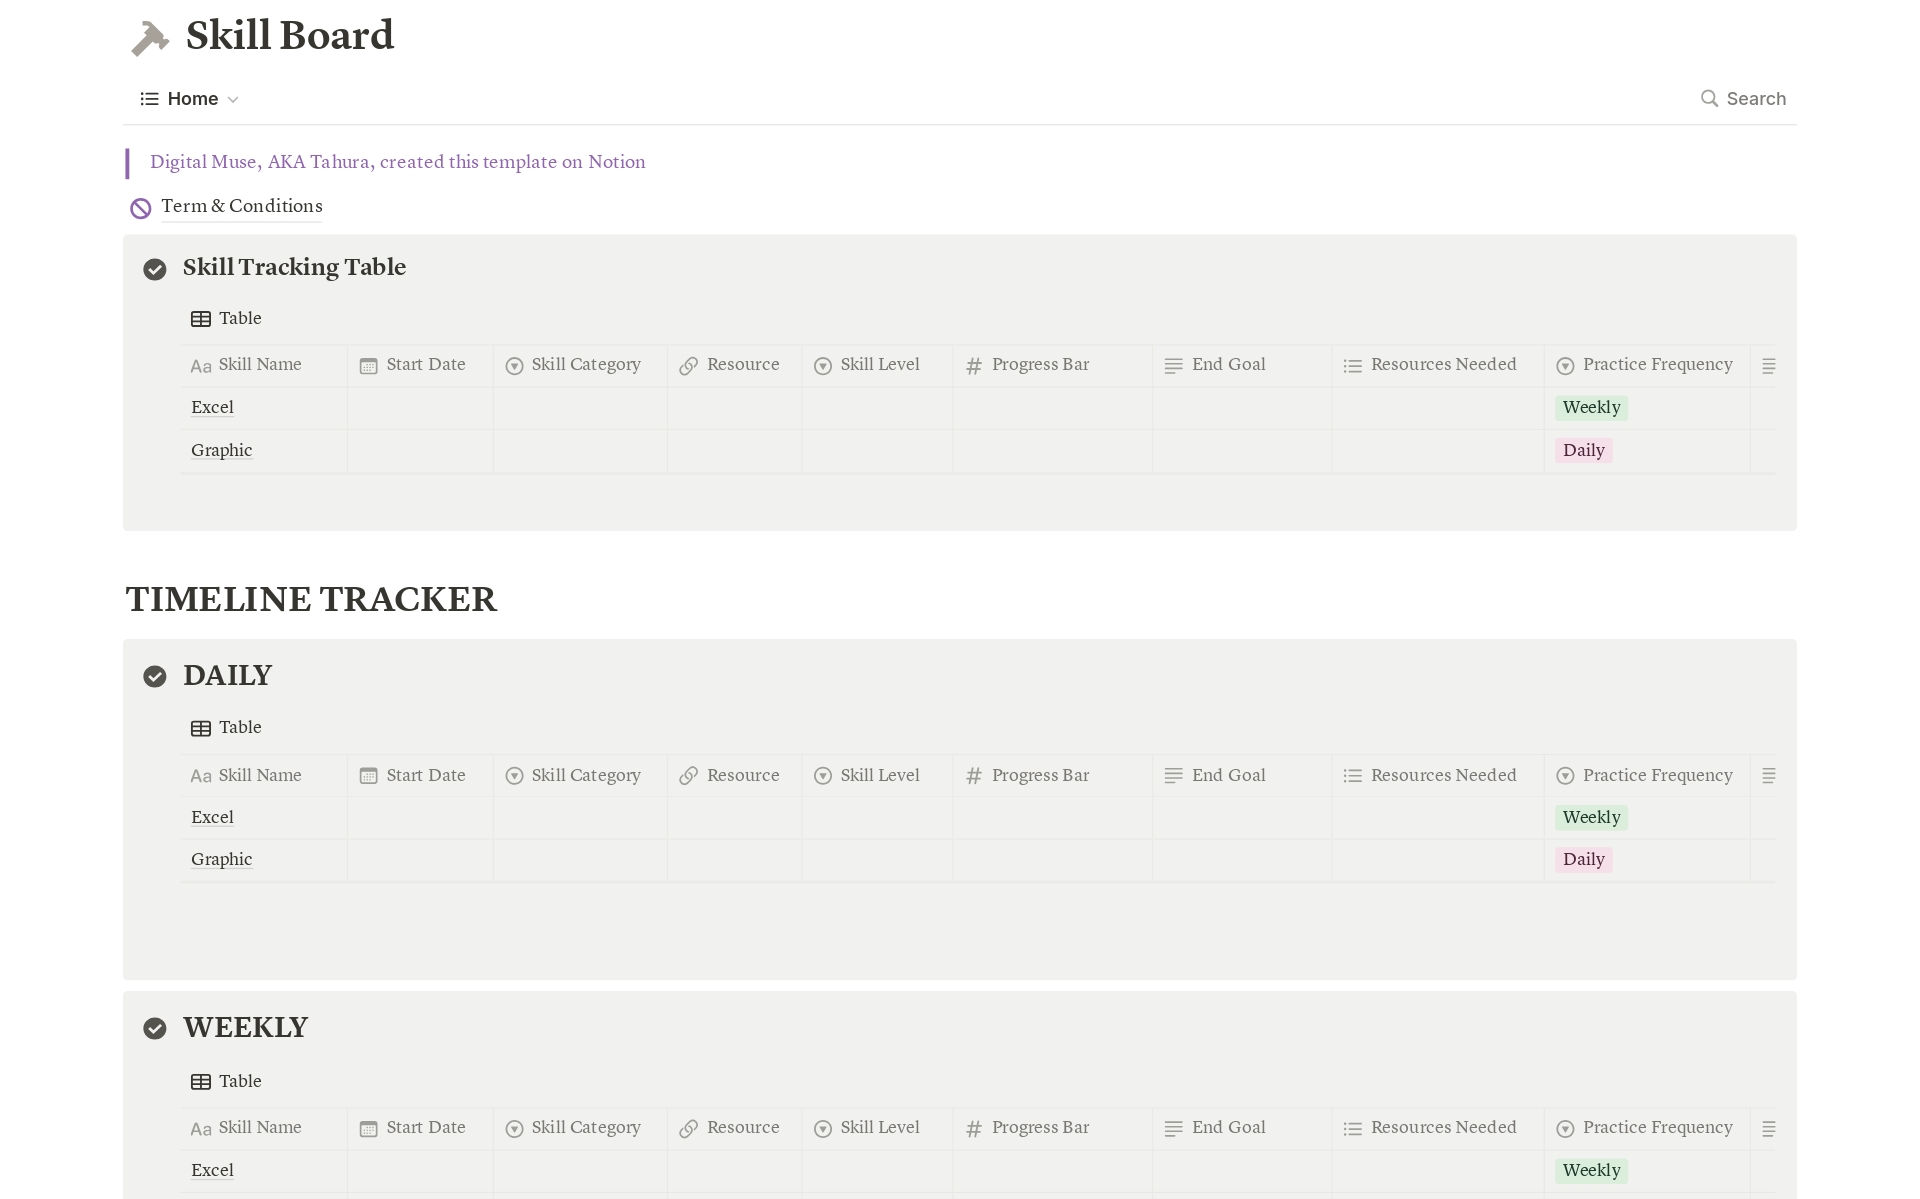1920x1199 pixels.
Task: Open the Term & Conditions page
Action: click(241, 207)
